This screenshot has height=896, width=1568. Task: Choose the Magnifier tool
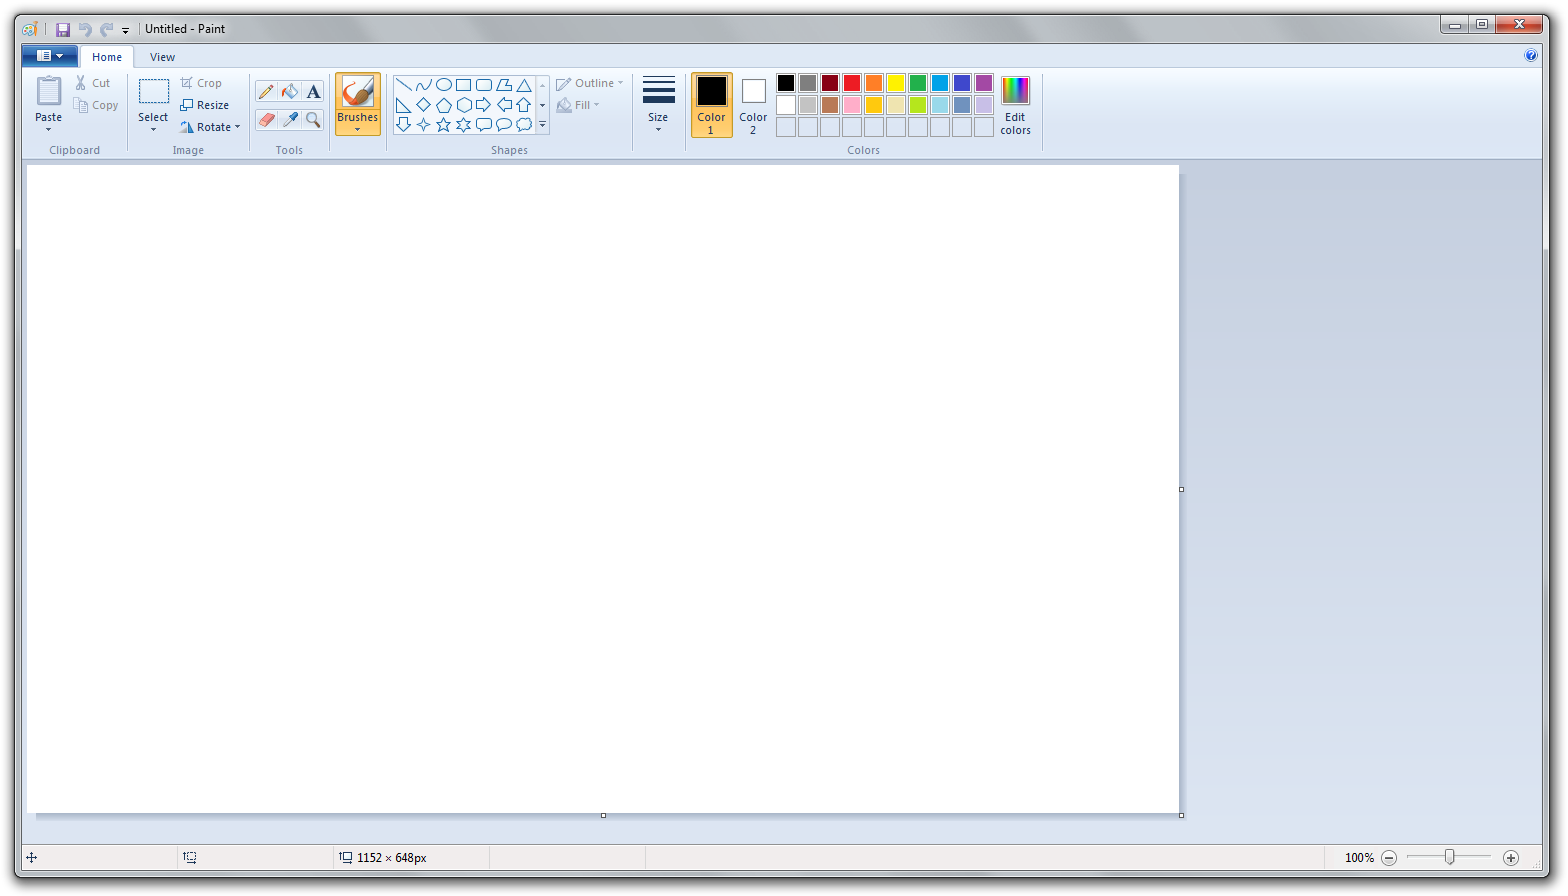(314, 120)
